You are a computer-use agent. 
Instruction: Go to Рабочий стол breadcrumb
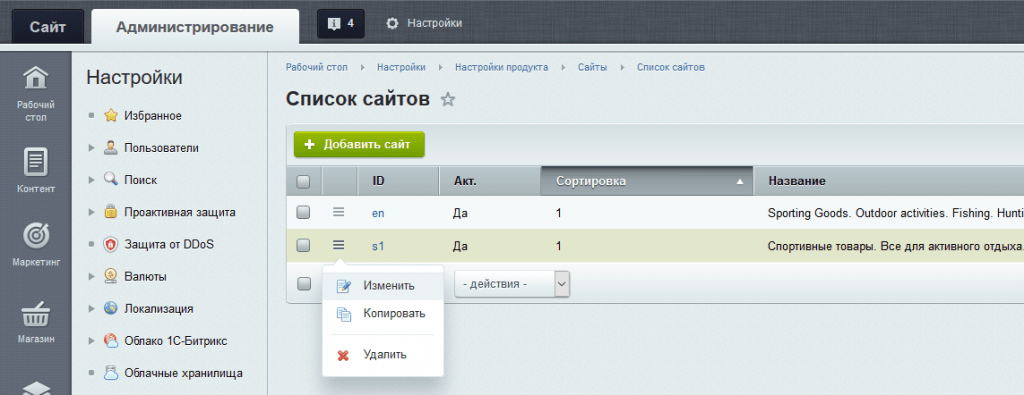pyautogui.click(x=317, y=67)
